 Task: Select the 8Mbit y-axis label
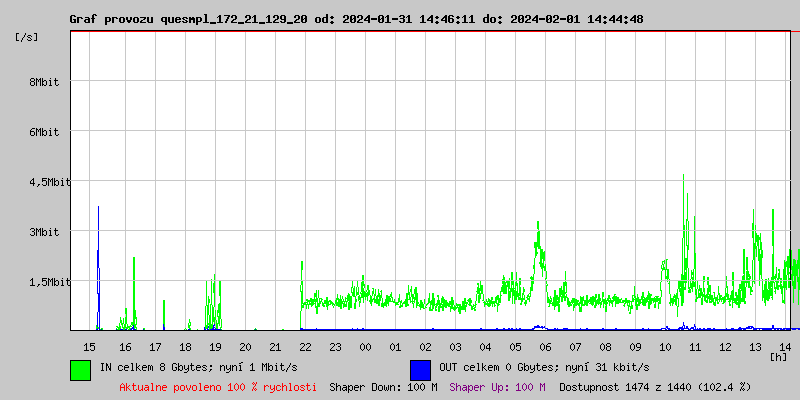pos(44,82)
